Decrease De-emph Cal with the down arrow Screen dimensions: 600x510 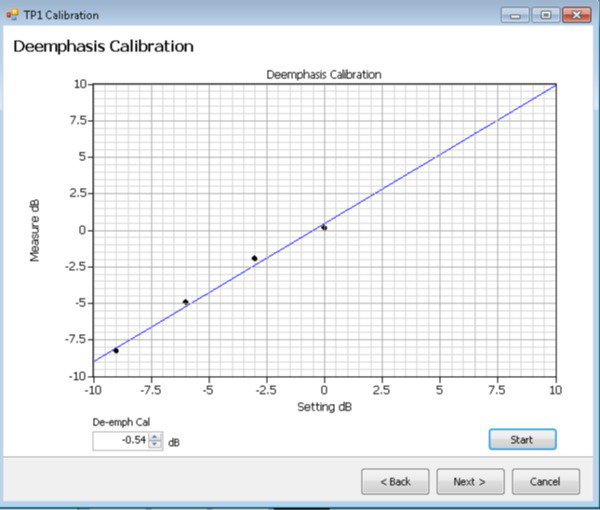pos(154,445)
